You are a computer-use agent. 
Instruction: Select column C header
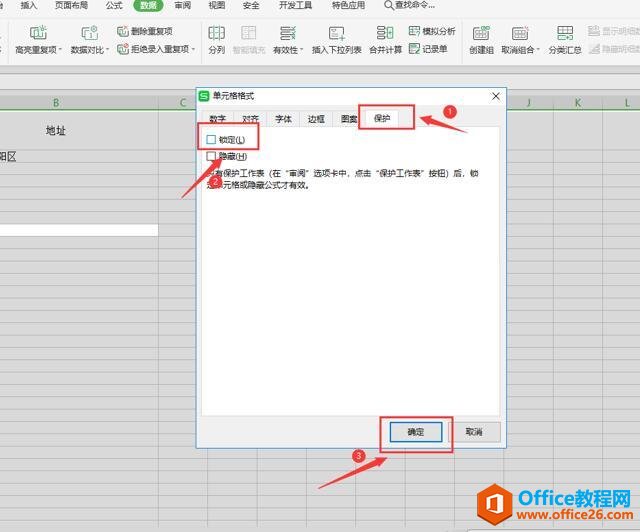183,103
